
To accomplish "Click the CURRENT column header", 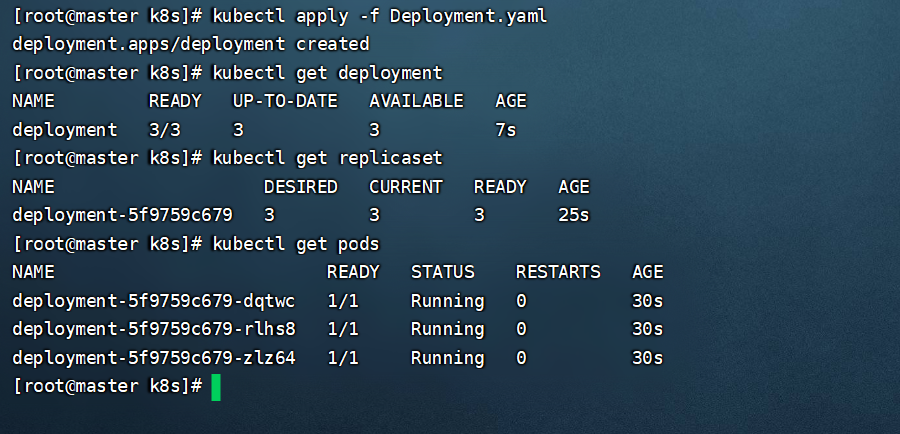I will click(x=406, y=187).
